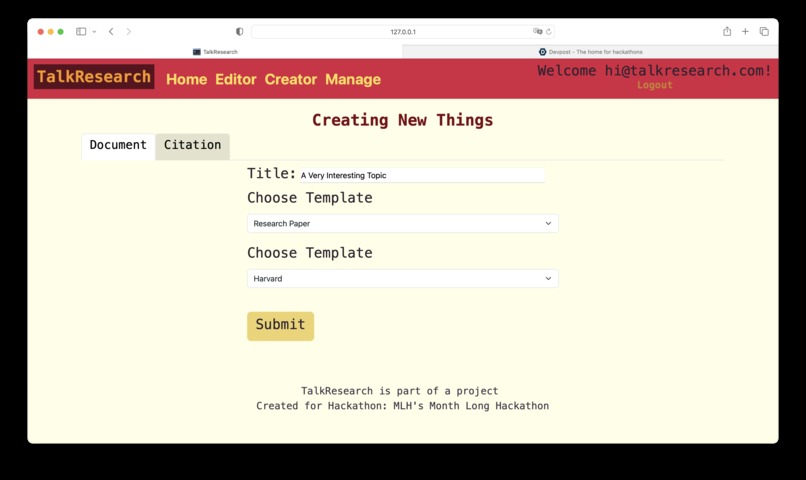Image resolution: width=806 pixels, height=480 pixels.
Task: Click the yellow minimize window button
Action: [50, 32]
